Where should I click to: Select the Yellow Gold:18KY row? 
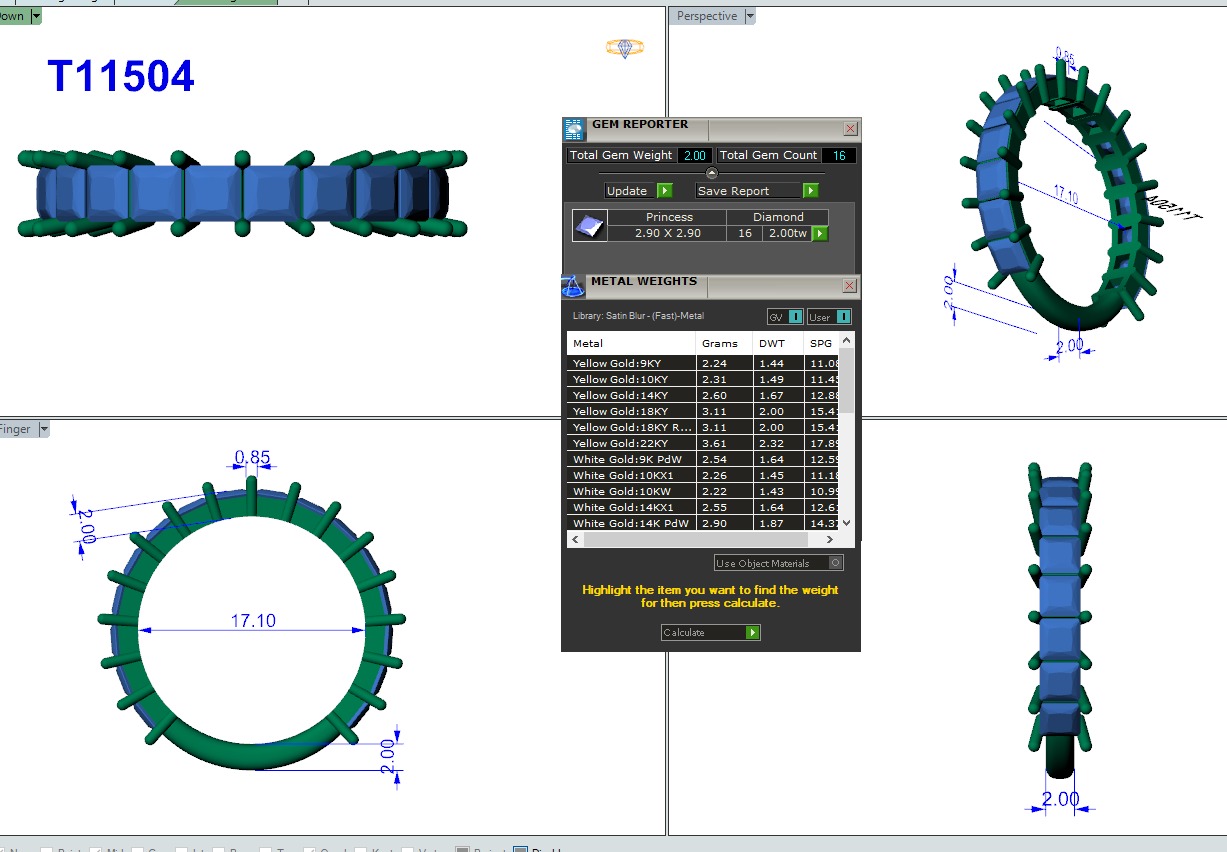pyautogui.click(x=630, y=411)
